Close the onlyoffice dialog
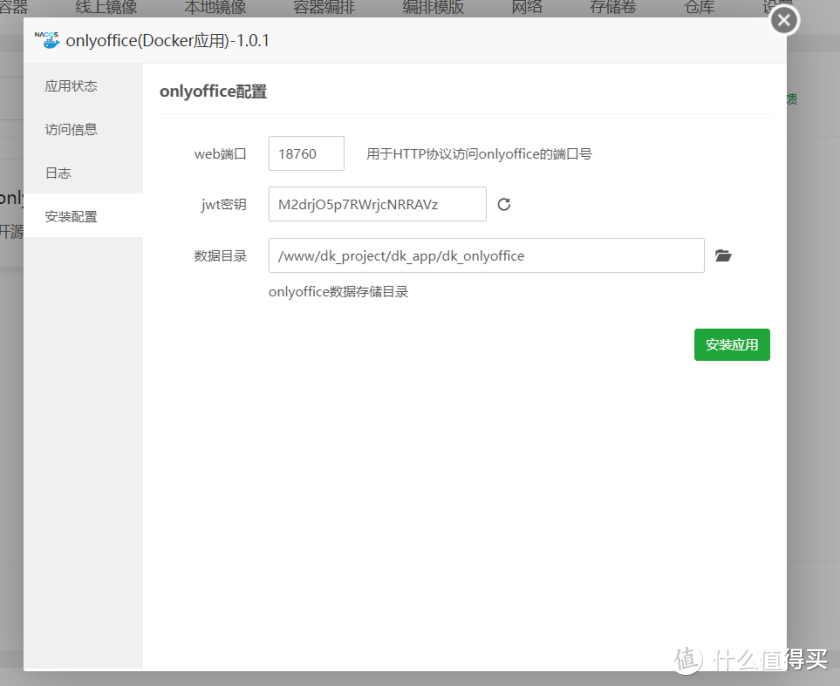 [x=783, y=20]
